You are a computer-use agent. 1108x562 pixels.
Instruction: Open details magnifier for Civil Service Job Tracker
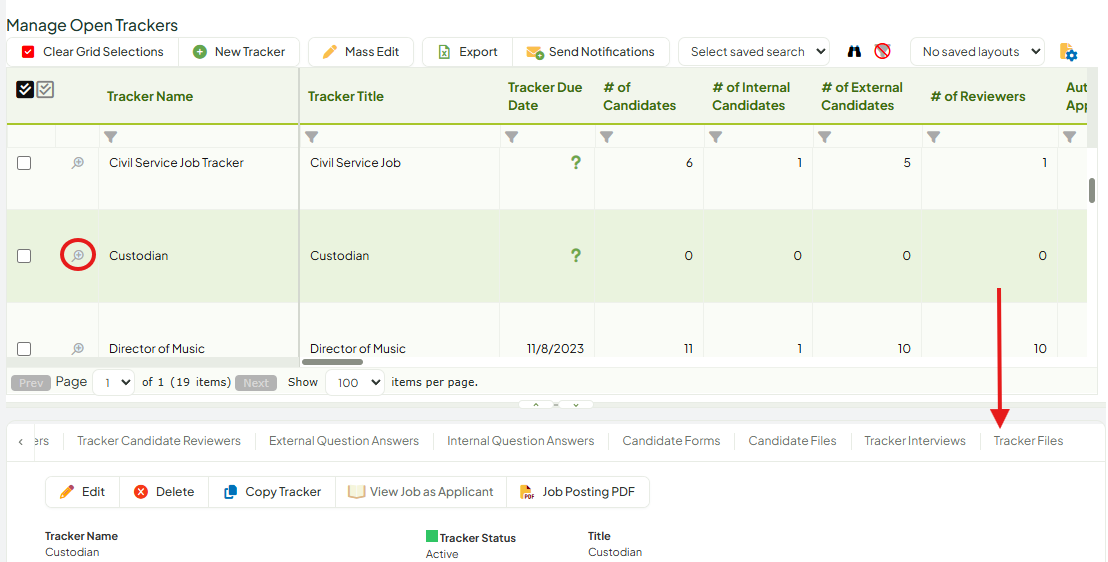pyautogui.click(x=78, y=163)
